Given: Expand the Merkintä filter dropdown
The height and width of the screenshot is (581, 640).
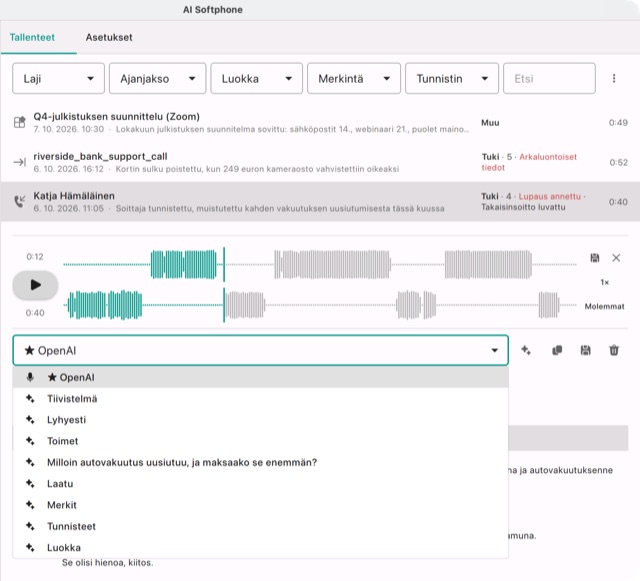Looking at the screenshot, I should point(354,78).
